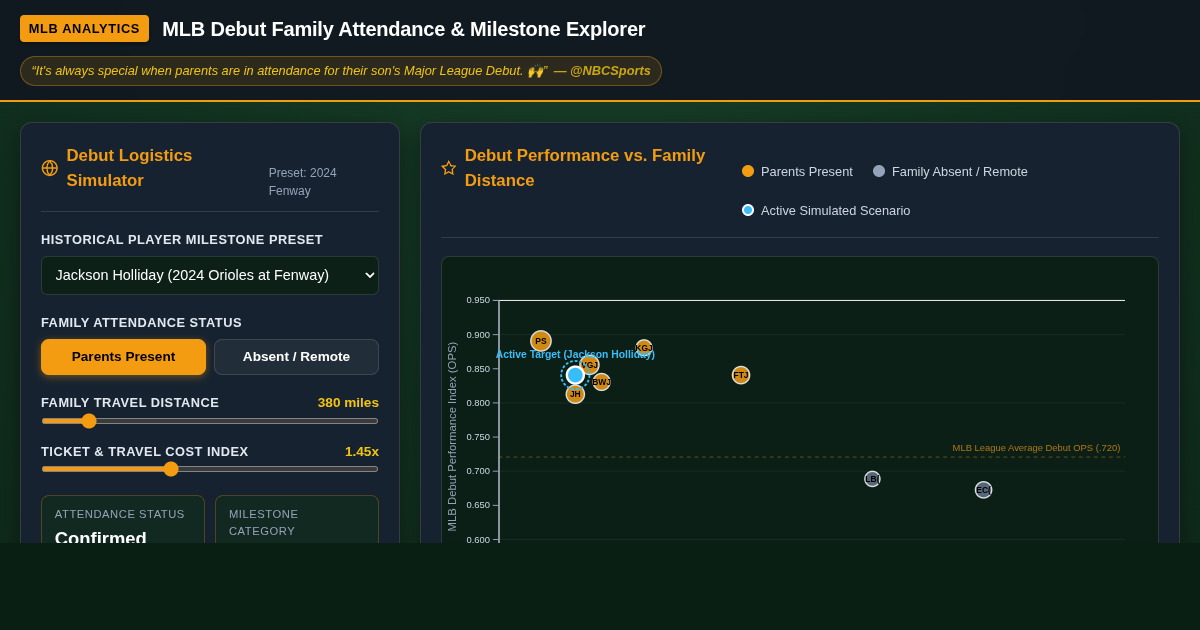Adjust the Family Travel Distance slider handle
1200x630 pixels.
coord(89,421)
